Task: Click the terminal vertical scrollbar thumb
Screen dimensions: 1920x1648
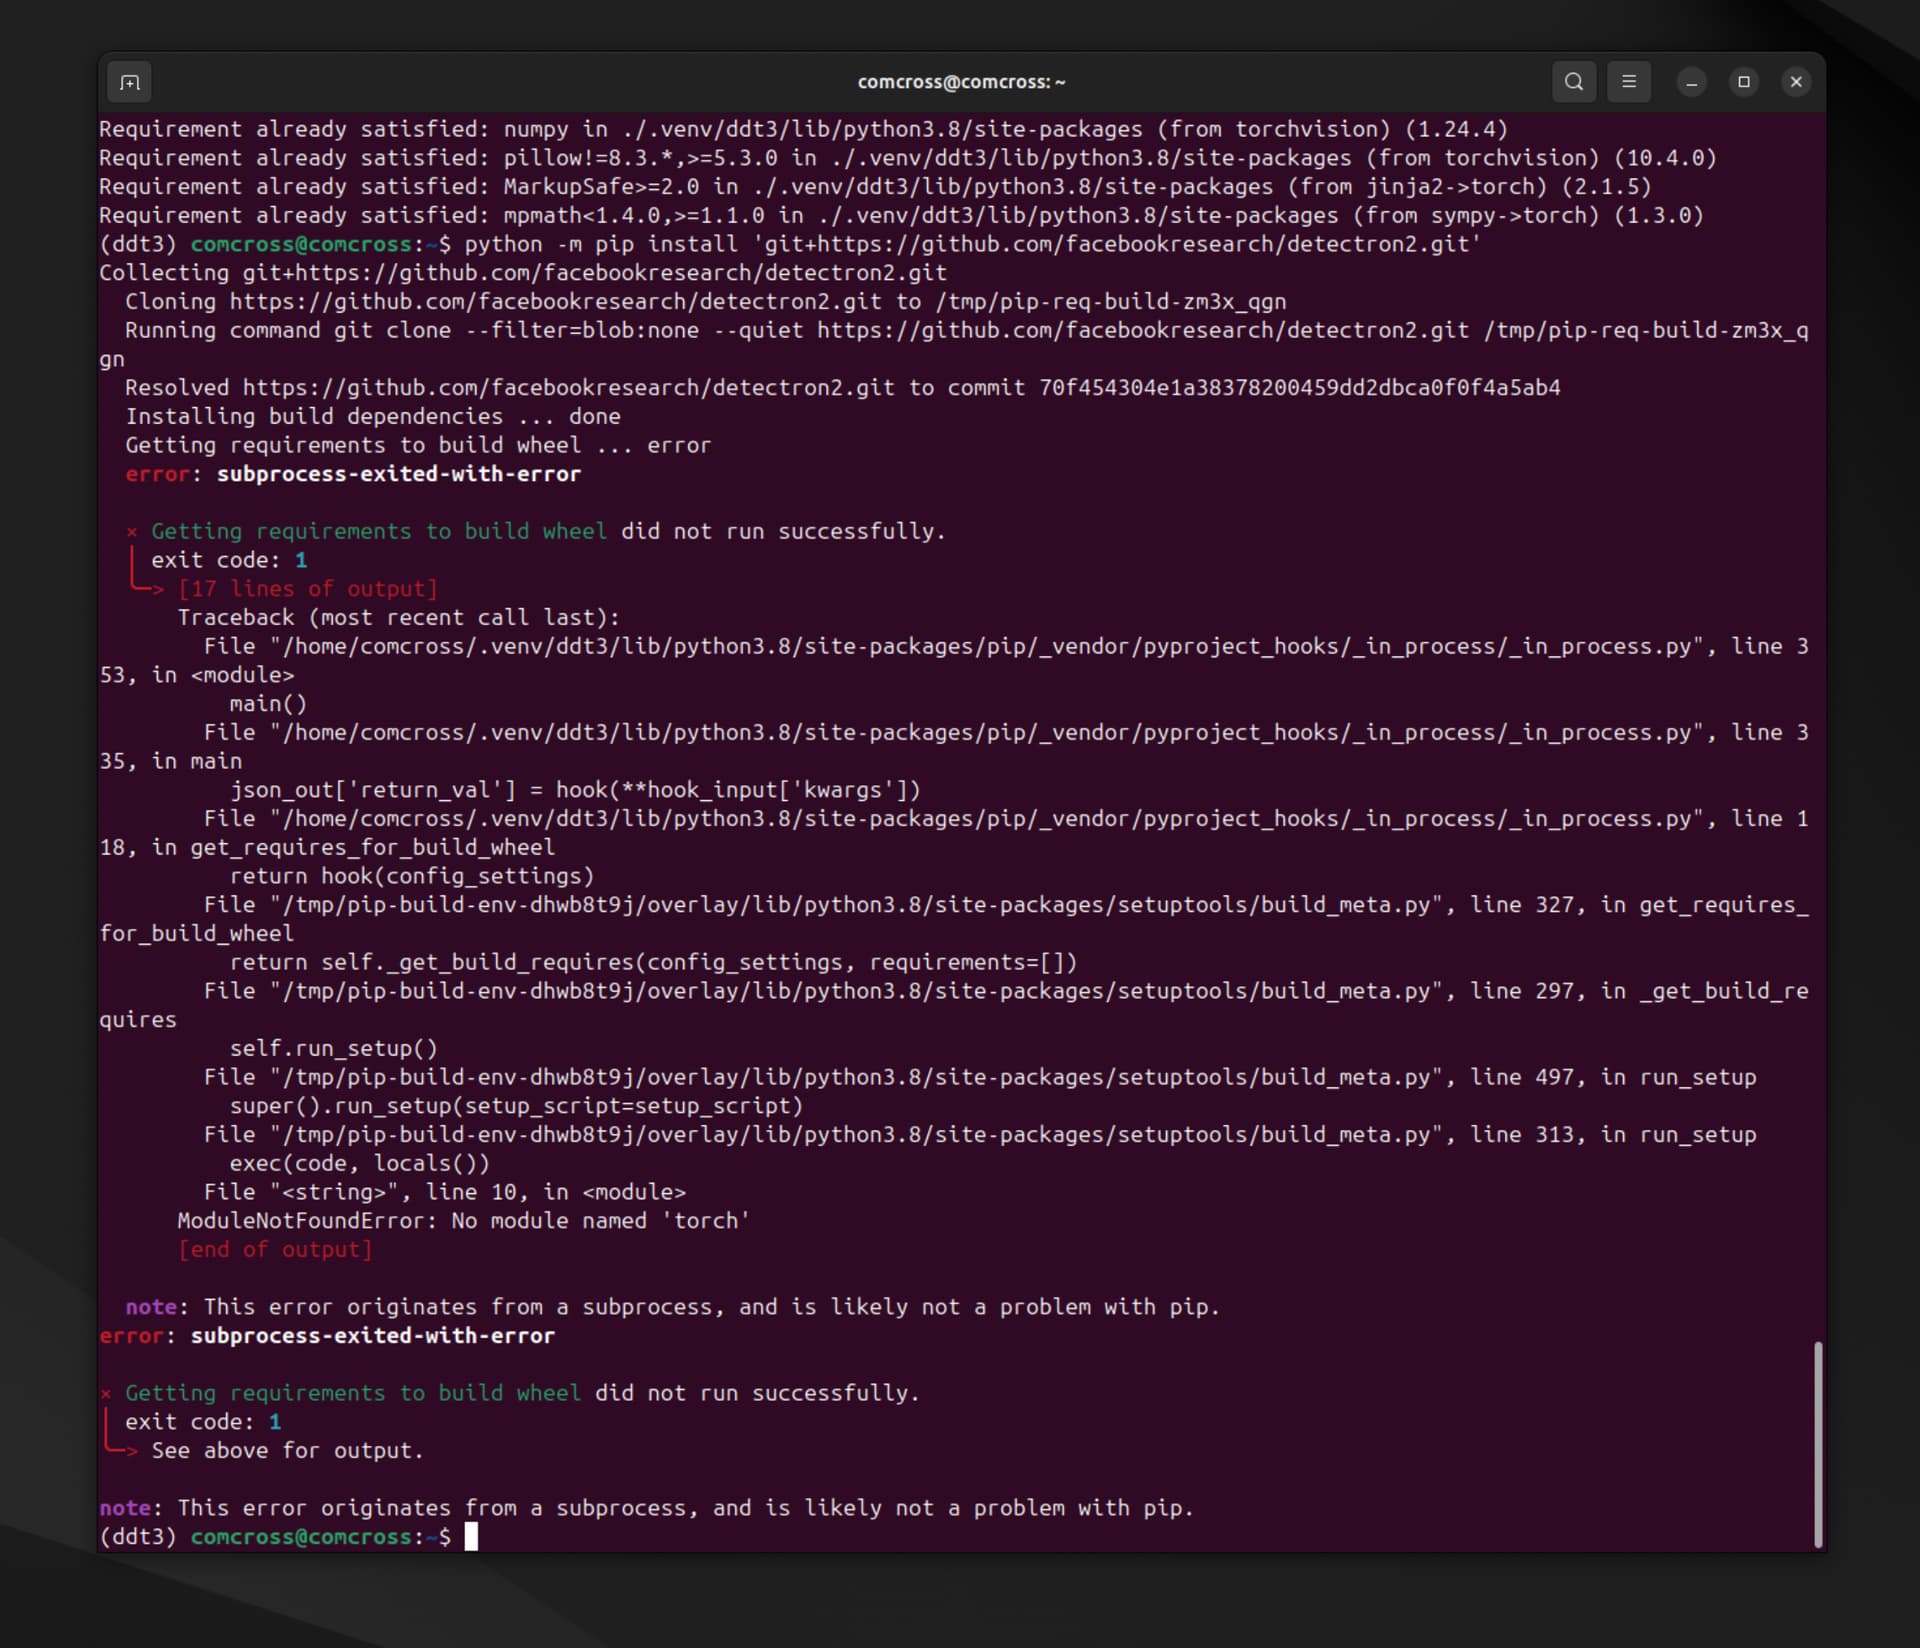Action: point(1817,1443)
